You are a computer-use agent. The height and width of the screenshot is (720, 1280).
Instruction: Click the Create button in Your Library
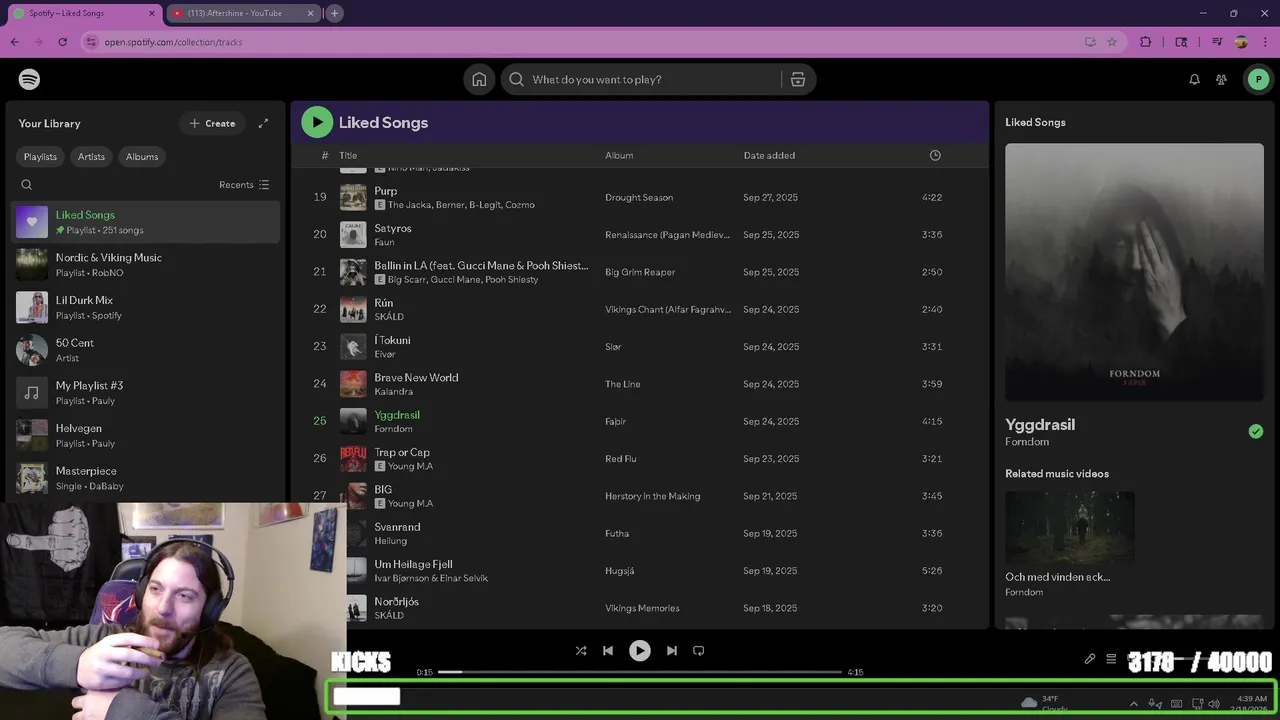[212, 123]
